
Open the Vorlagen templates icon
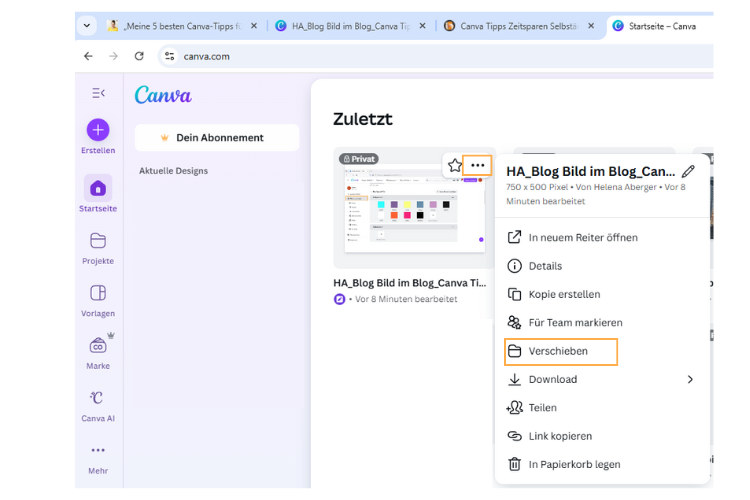[98, 293]
